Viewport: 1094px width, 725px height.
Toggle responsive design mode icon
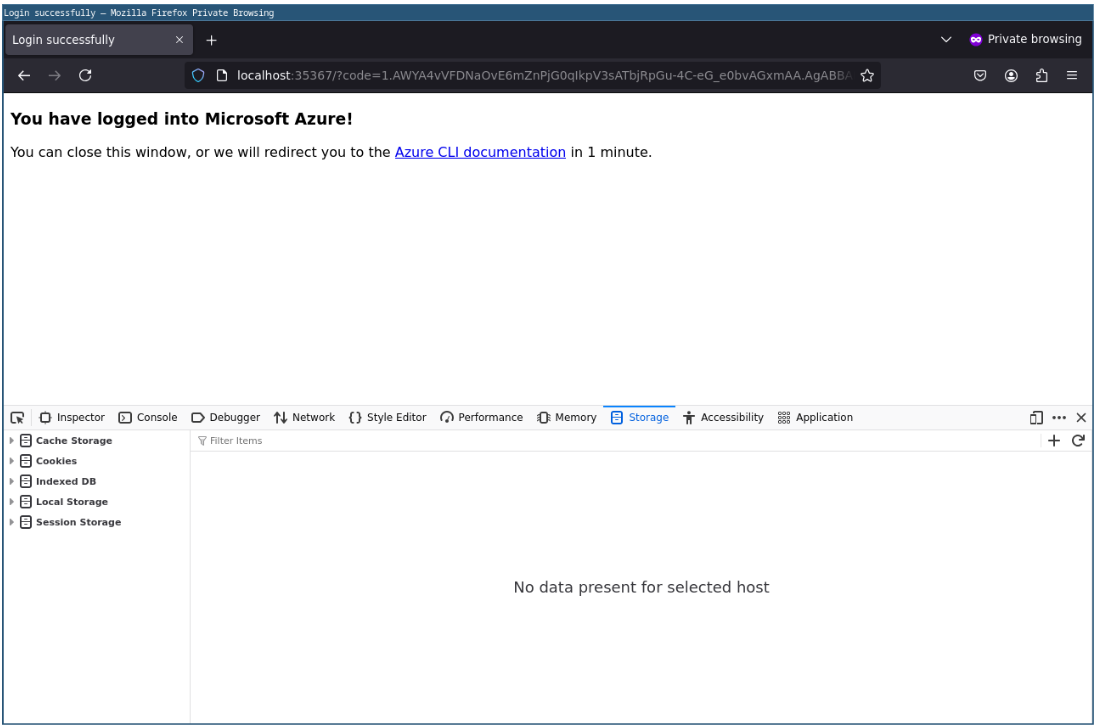1036,418
